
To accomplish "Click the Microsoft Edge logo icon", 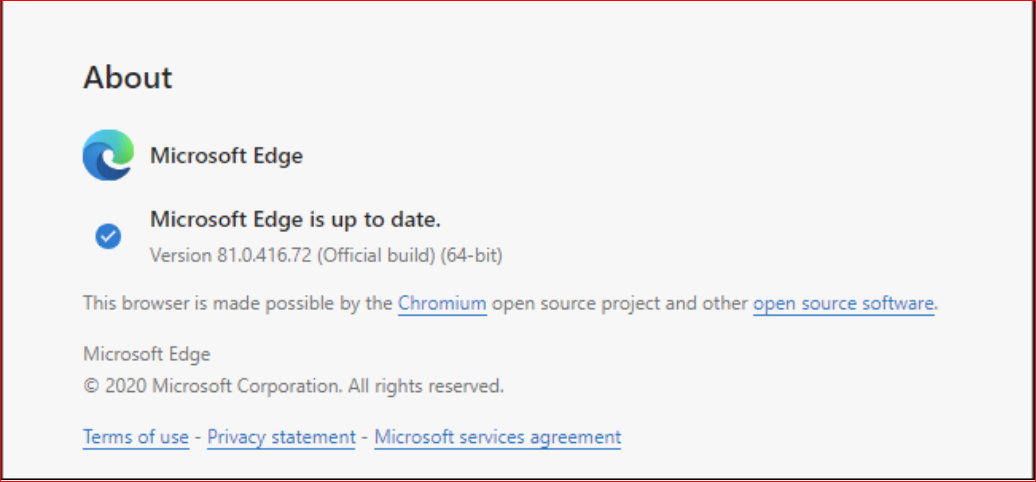I will click(x=108, y=155).
